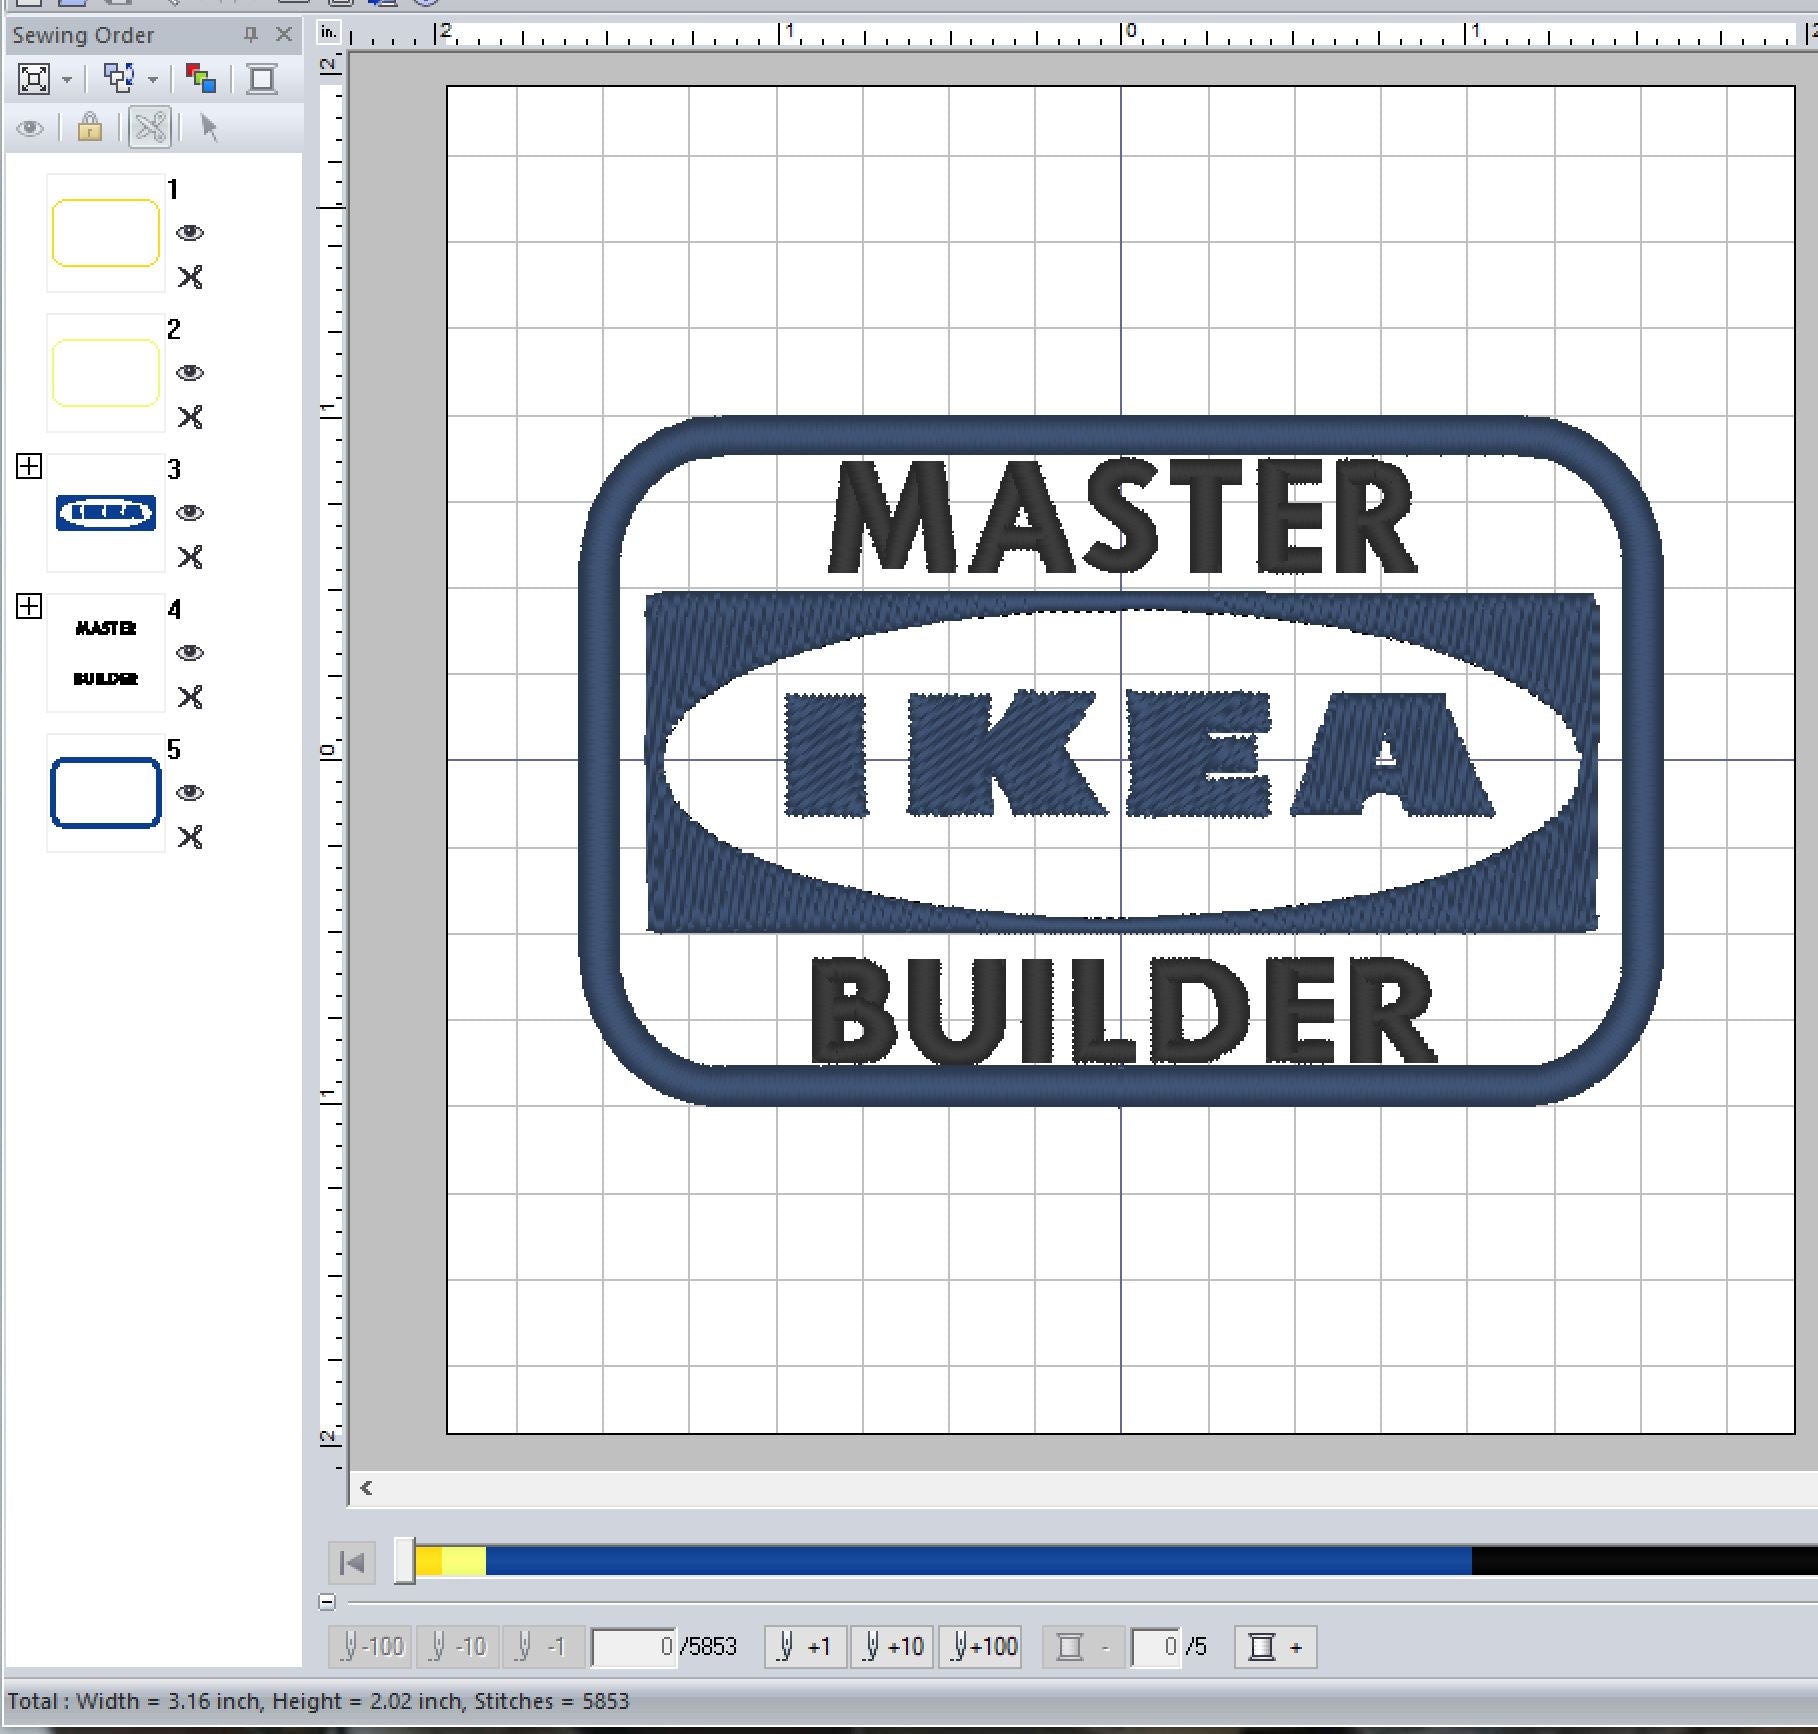Image resolution: width=1818 pixels, height=1734 pixels.
Task: Close the Sewing Order panel
Action: (x=284, y=35)
